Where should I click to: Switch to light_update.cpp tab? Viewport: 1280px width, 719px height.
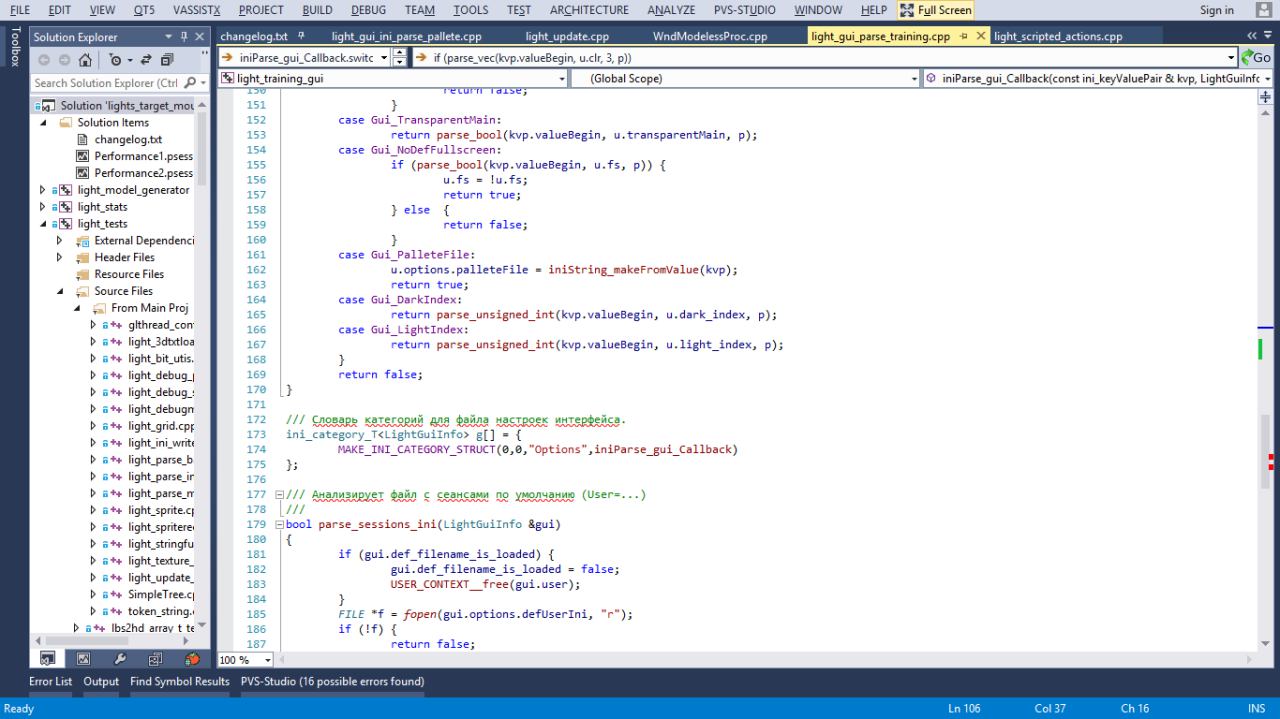[x=567, y=37]
